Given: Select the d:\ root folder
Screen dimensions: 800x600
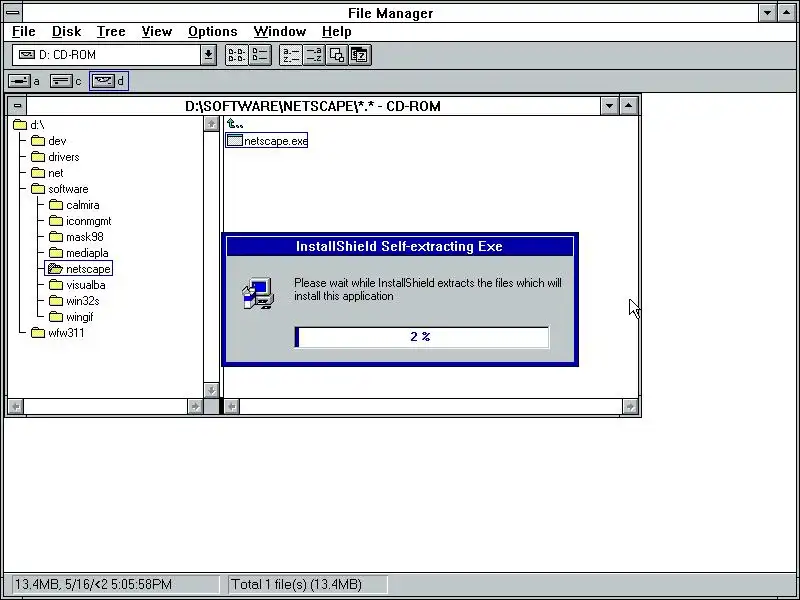Looking at the screenshot, I should pyautogui.click(x=29, y=124).
